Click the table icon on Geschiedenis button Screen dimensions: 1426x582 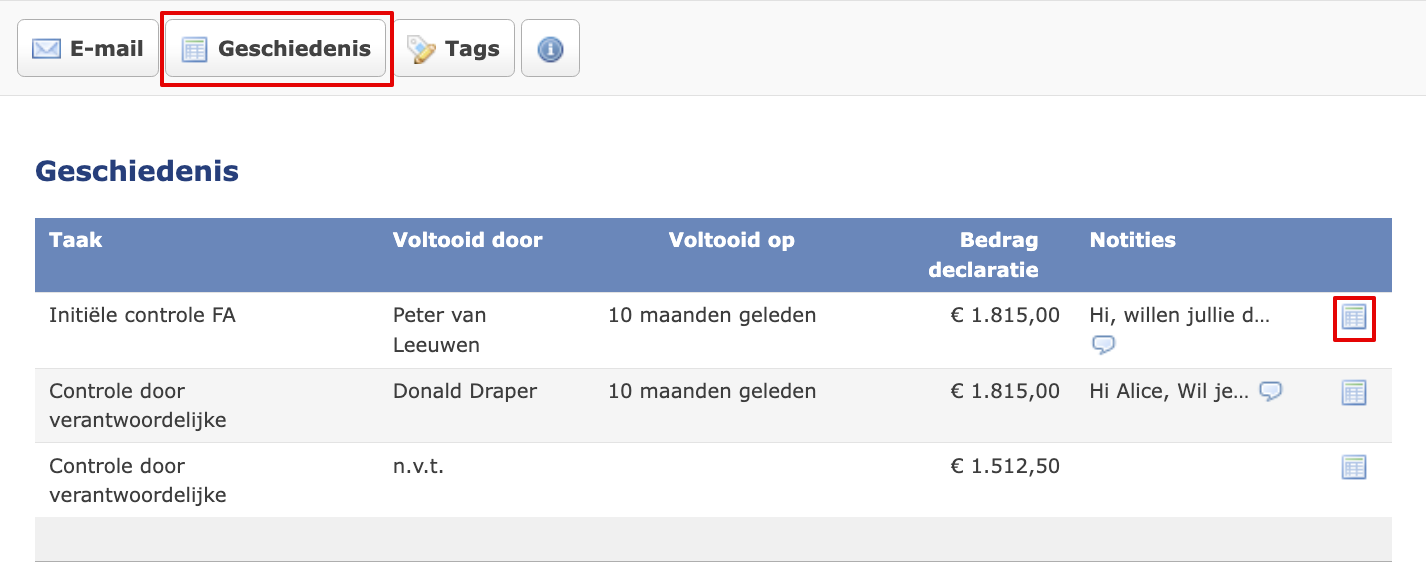[x=195, y=49]
